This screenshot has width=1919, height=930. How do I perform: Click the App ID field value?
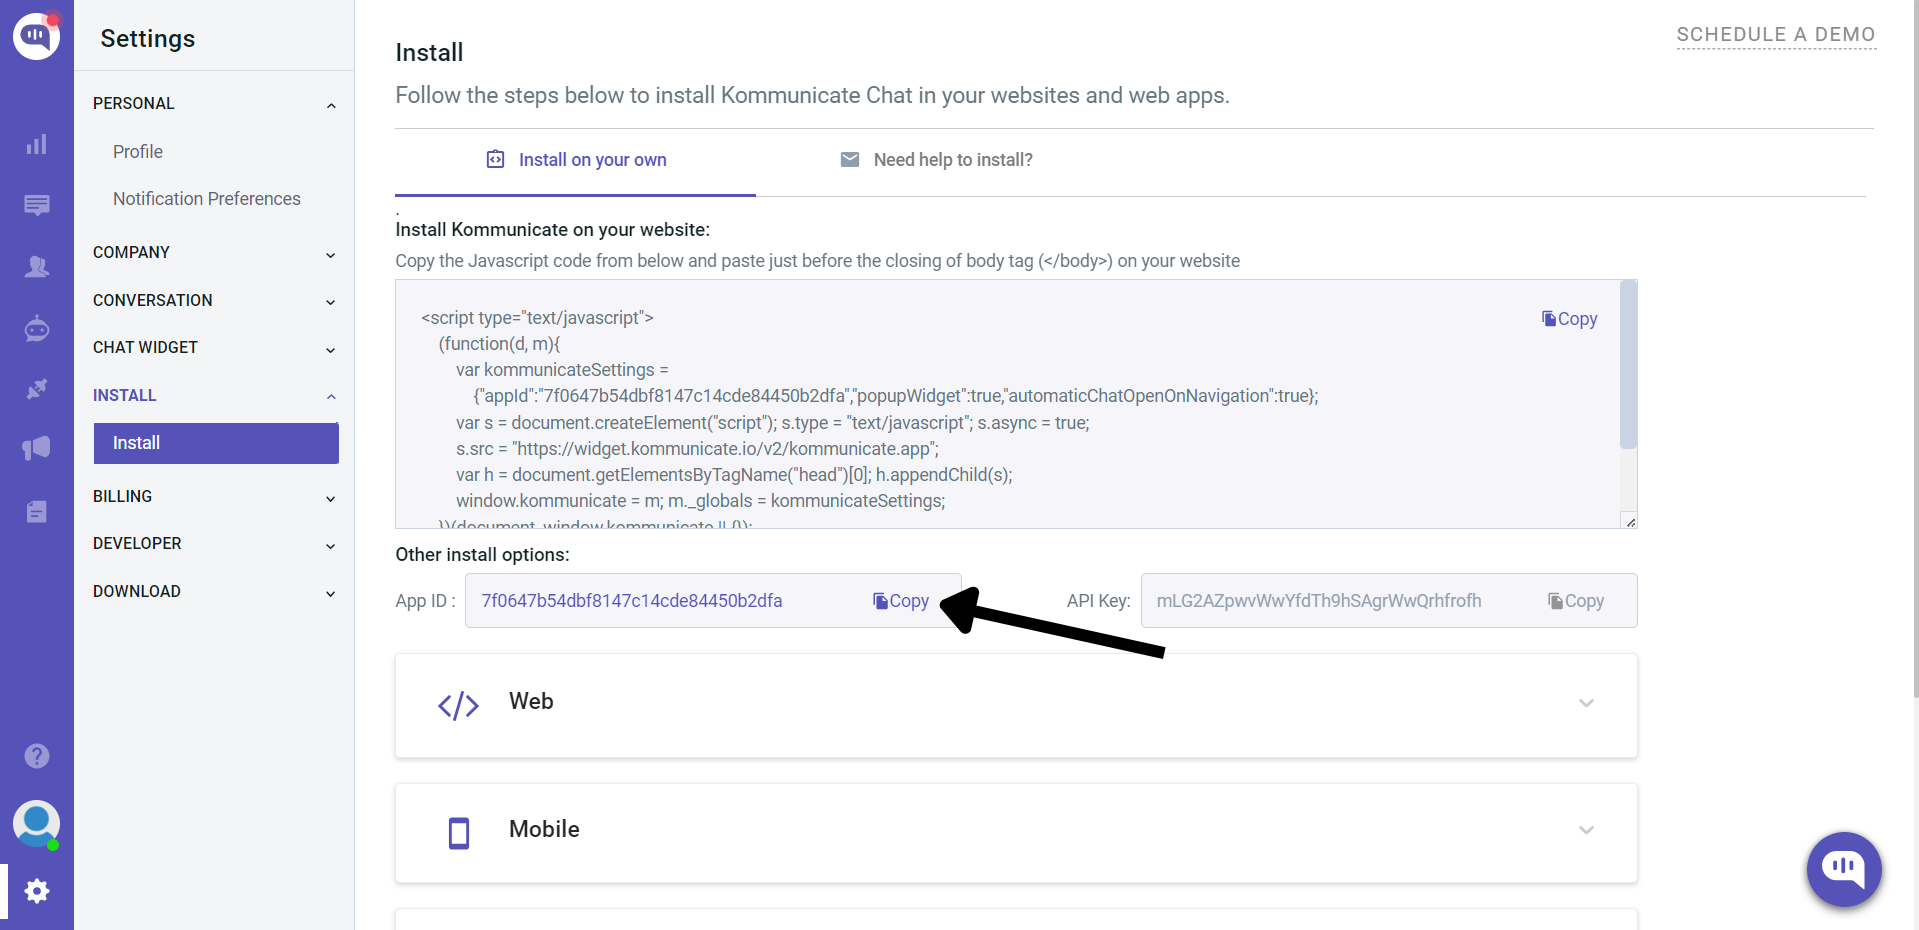(632, 601)
